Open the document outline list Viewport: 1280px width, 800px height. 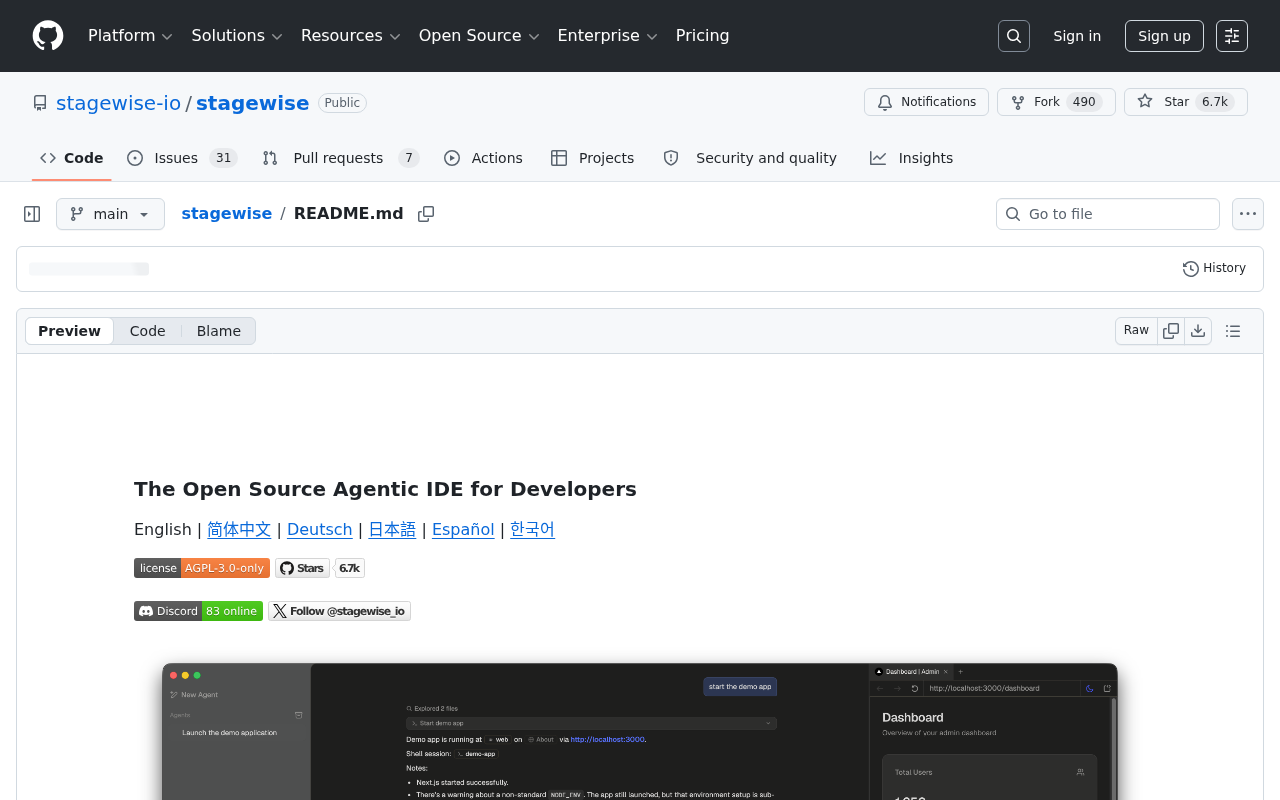tap(1233, 331)
